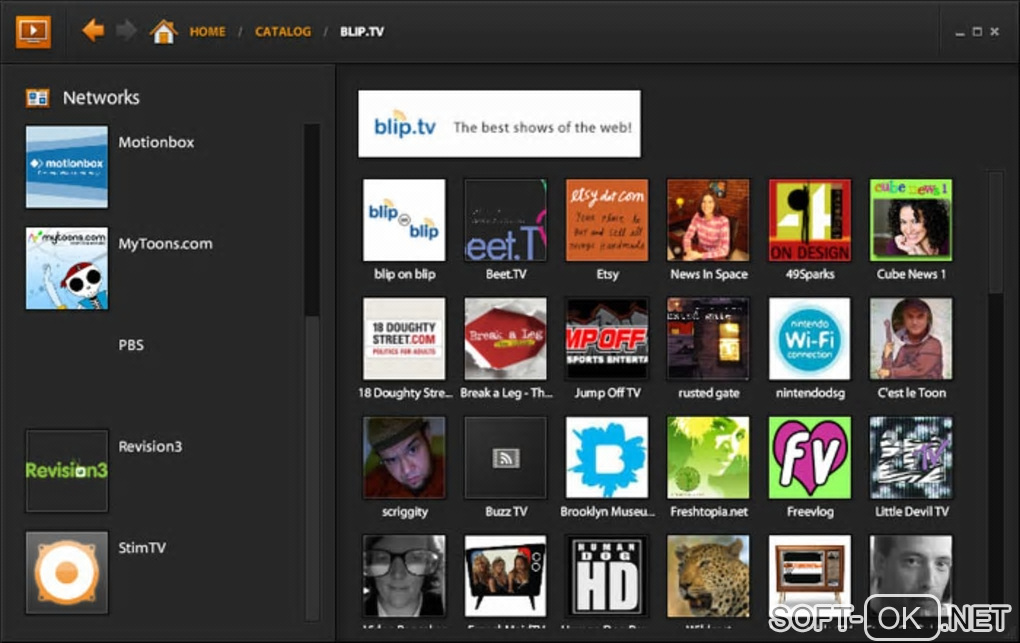Click the grey forward arrow
This screenshot has width=1020, height=643.
point(126,30)
